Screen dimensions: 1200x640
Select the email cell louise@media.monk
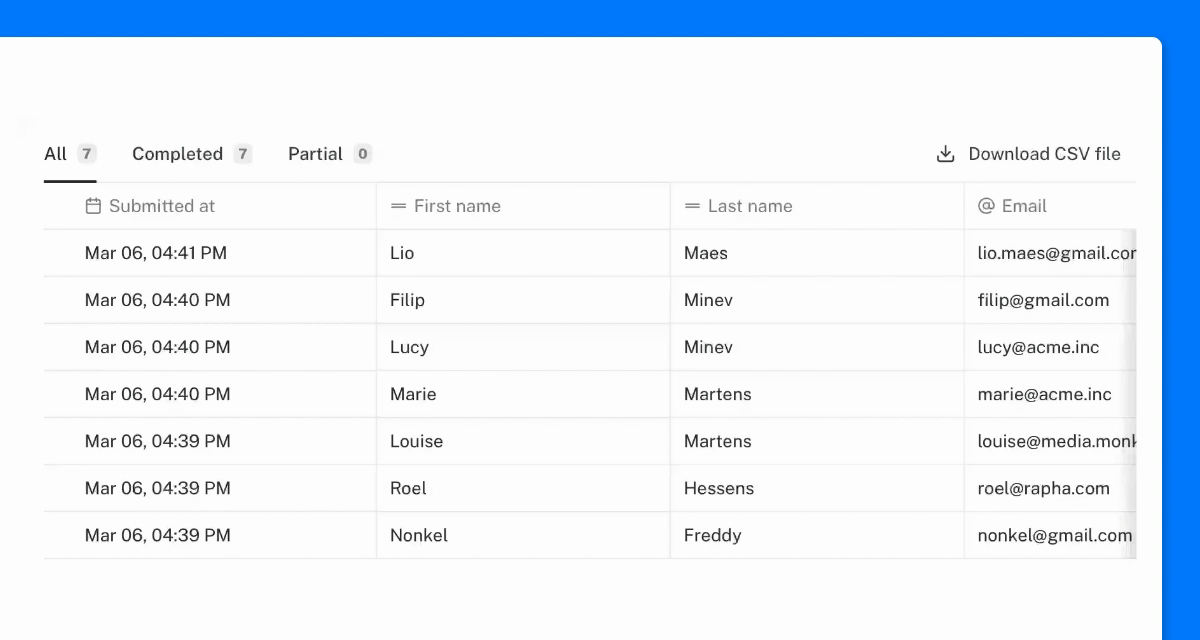[1050, 441]
